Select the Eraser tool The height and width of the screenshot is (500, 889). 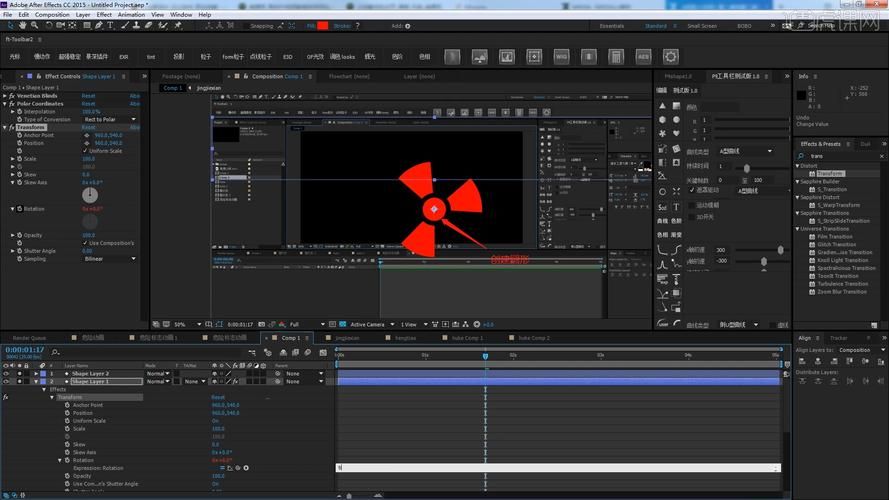tap(148, 26)
